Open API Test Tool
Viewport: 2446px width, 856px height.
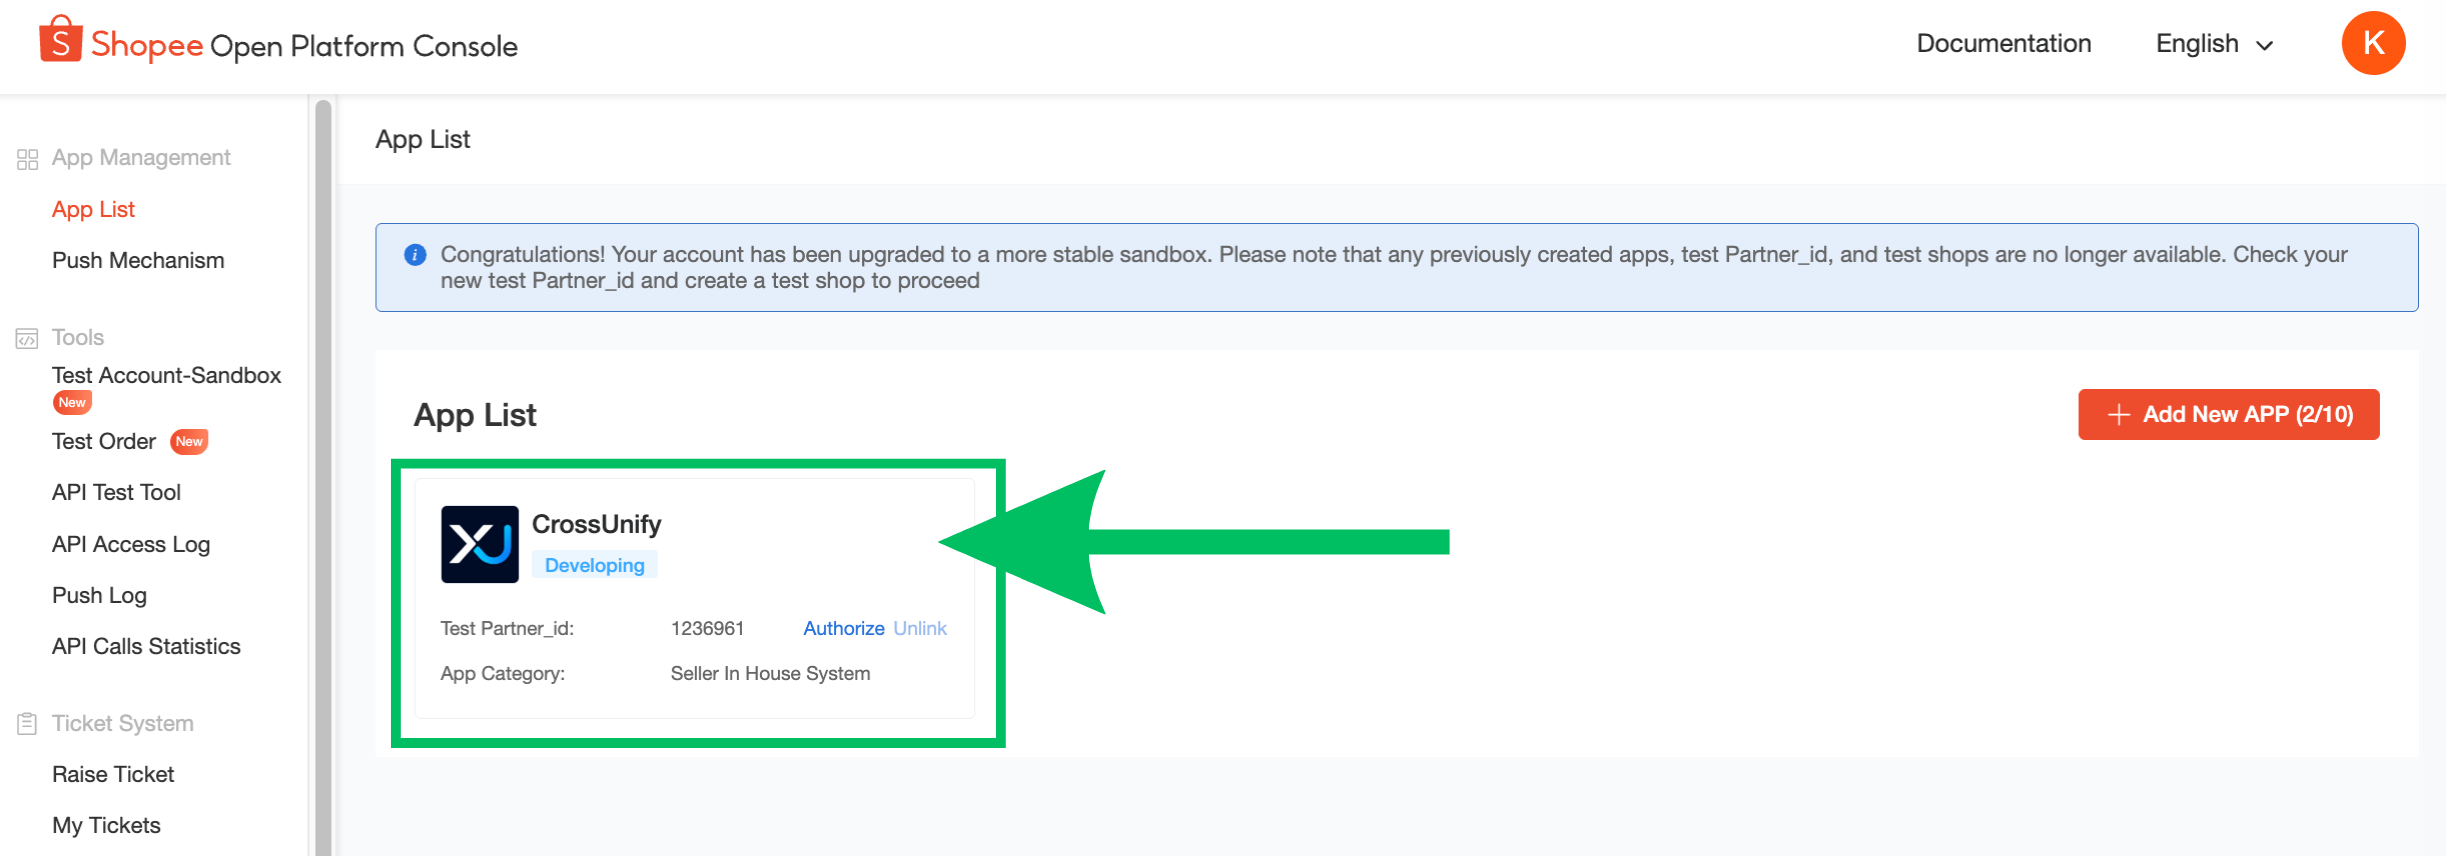click(116, 492)
